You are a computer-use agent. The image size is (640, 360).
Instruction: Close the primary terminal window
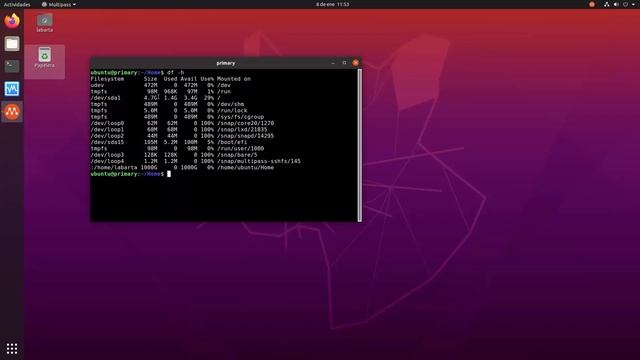click(356, 63)
